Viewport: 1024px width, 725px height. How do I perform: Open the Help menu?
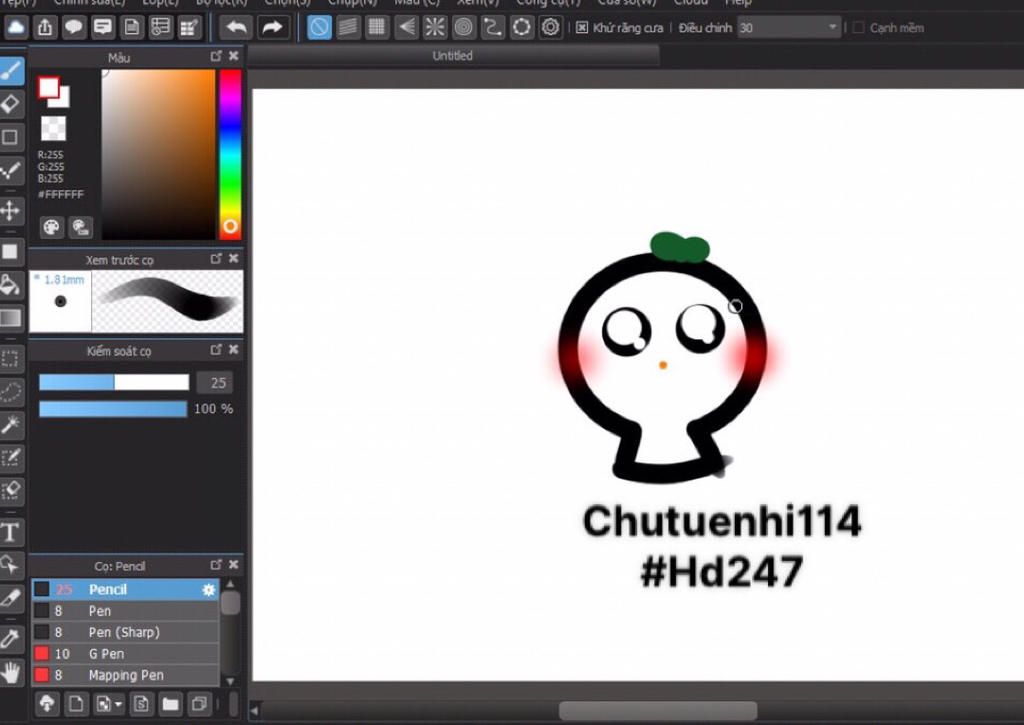(x=739, y=3)
